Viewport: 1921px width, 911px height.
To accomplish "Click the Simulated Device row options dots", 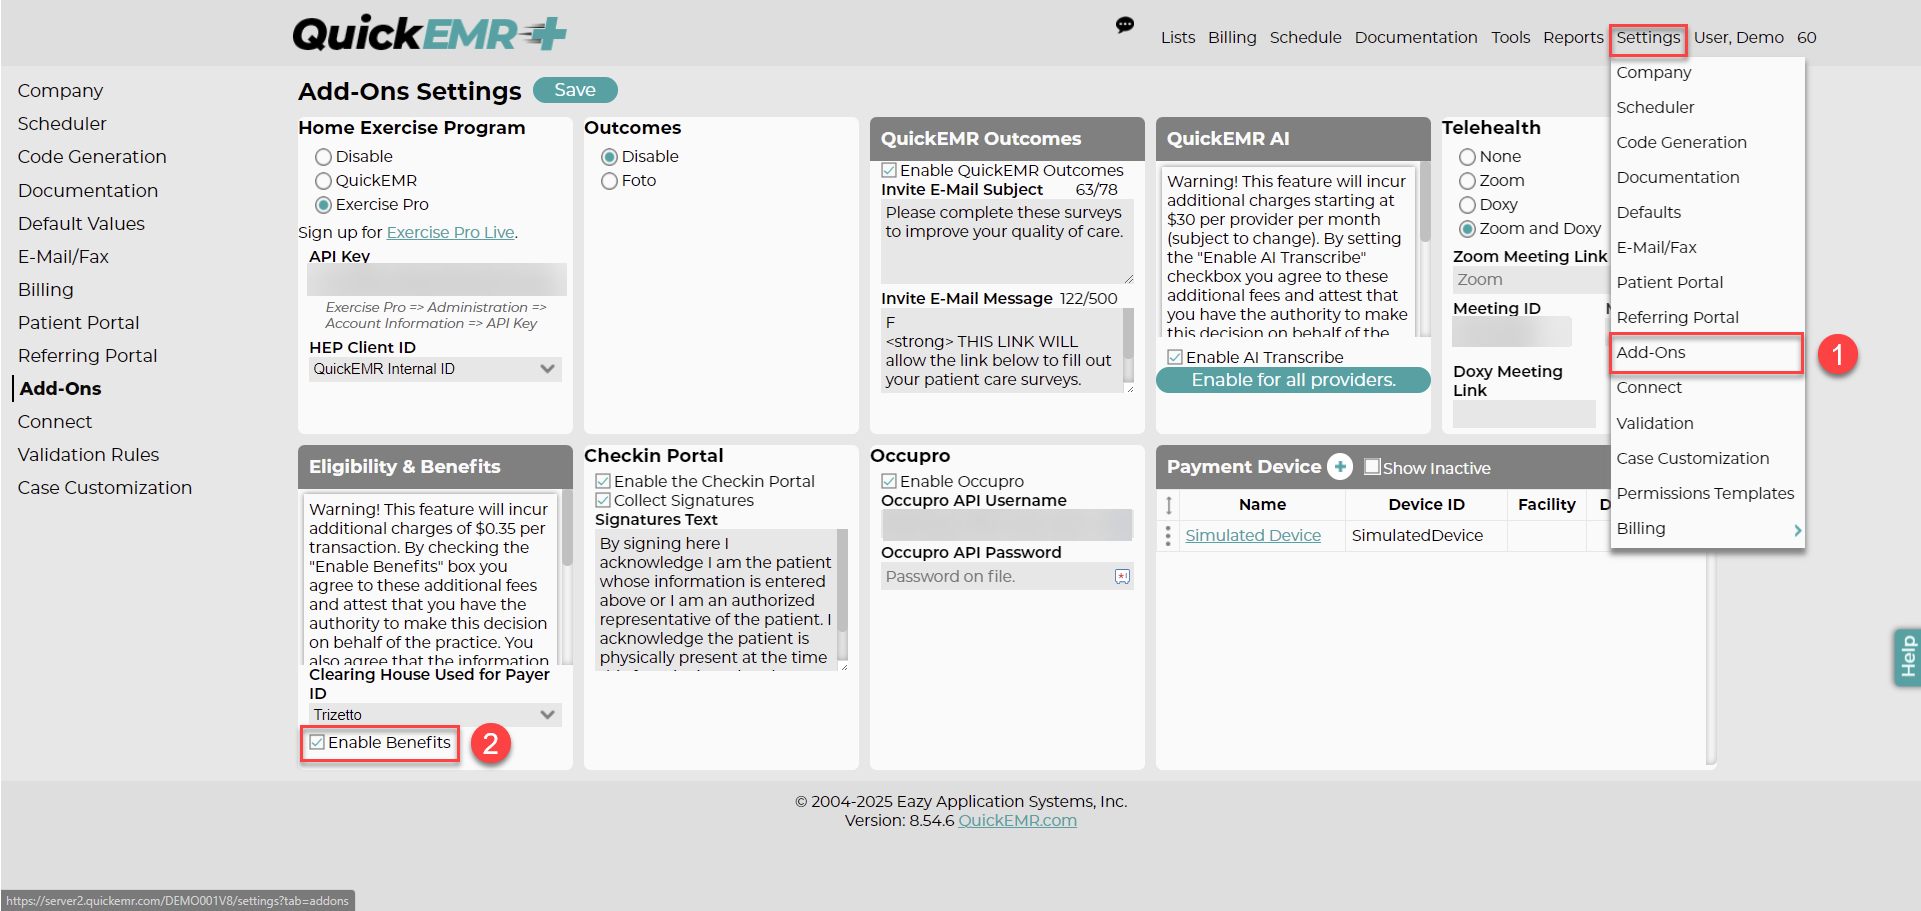I will pyautogui.click(x=1168, y=536).
